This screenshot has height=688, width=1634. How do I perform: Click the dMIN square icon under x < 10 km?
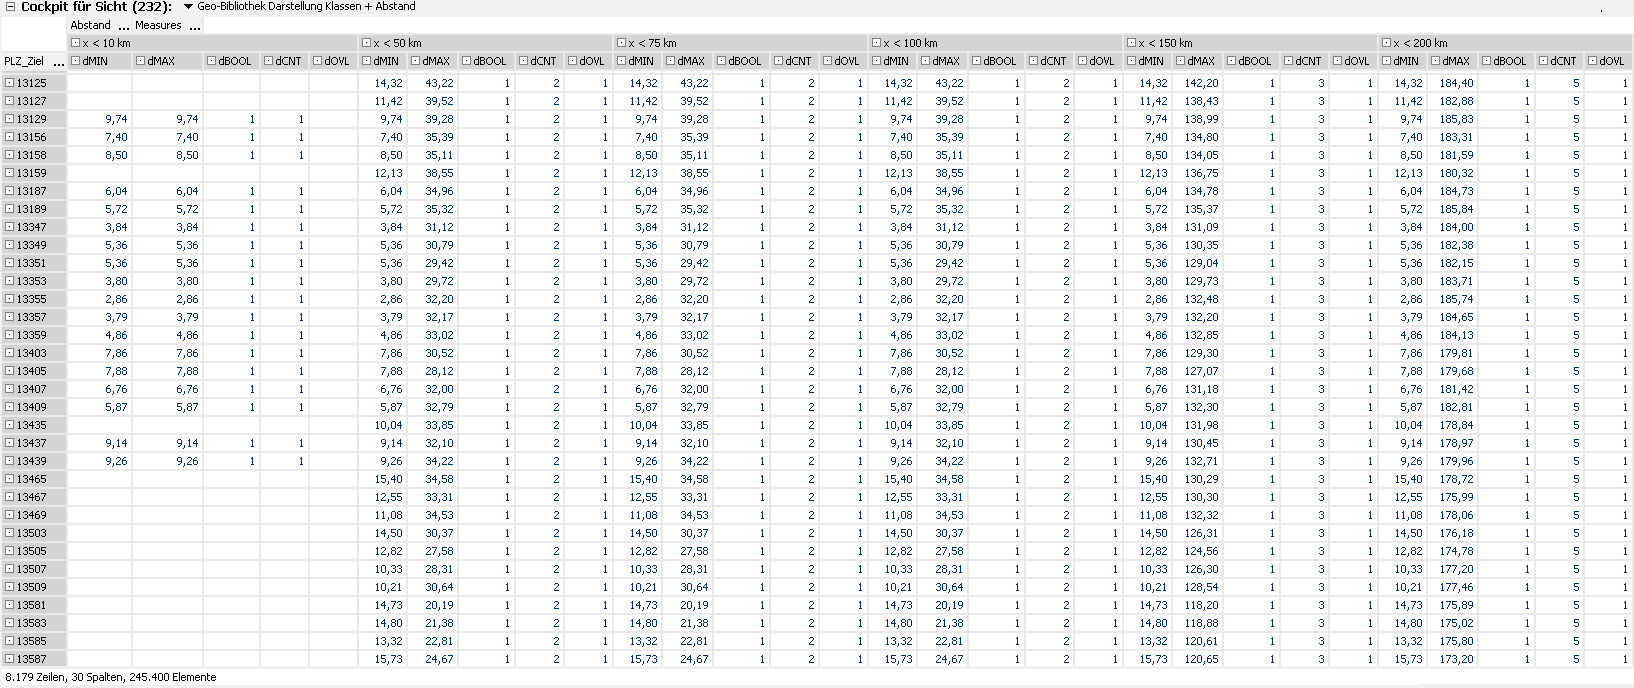pyautogui.click(x=75, y=61)
